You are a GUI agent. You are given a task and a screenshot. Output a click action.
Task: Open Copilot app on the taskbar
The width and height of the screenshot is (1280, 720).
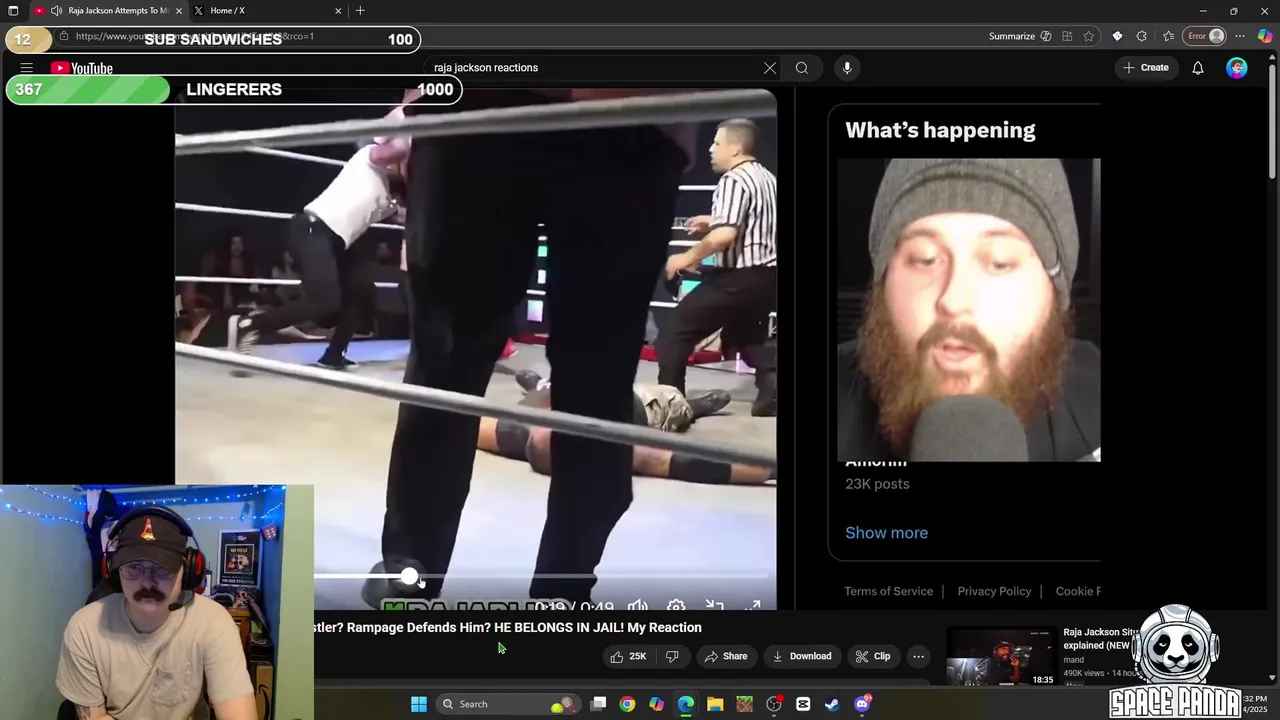pyautogui.click(x=656, y=704)
